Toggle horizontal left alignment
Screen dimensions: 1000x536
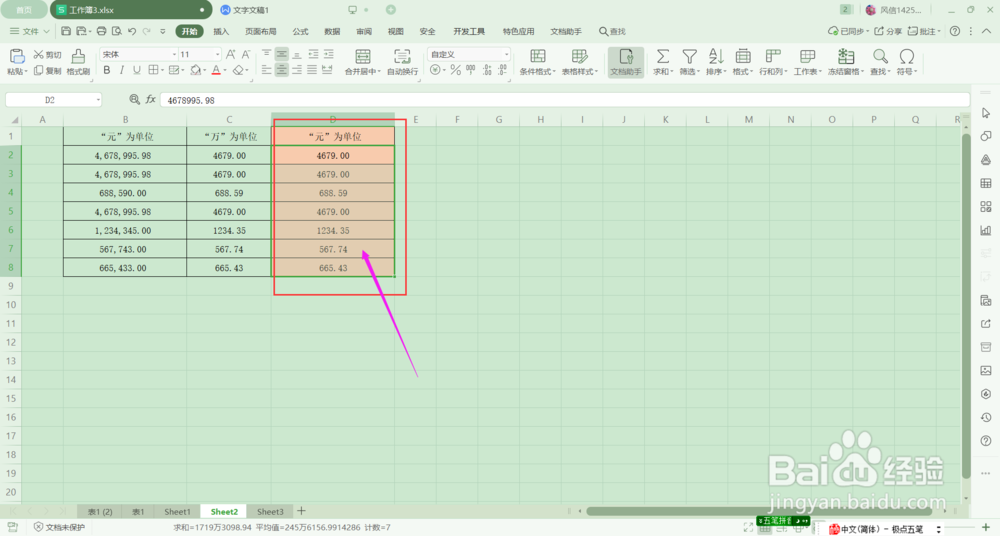click(267, 70)
